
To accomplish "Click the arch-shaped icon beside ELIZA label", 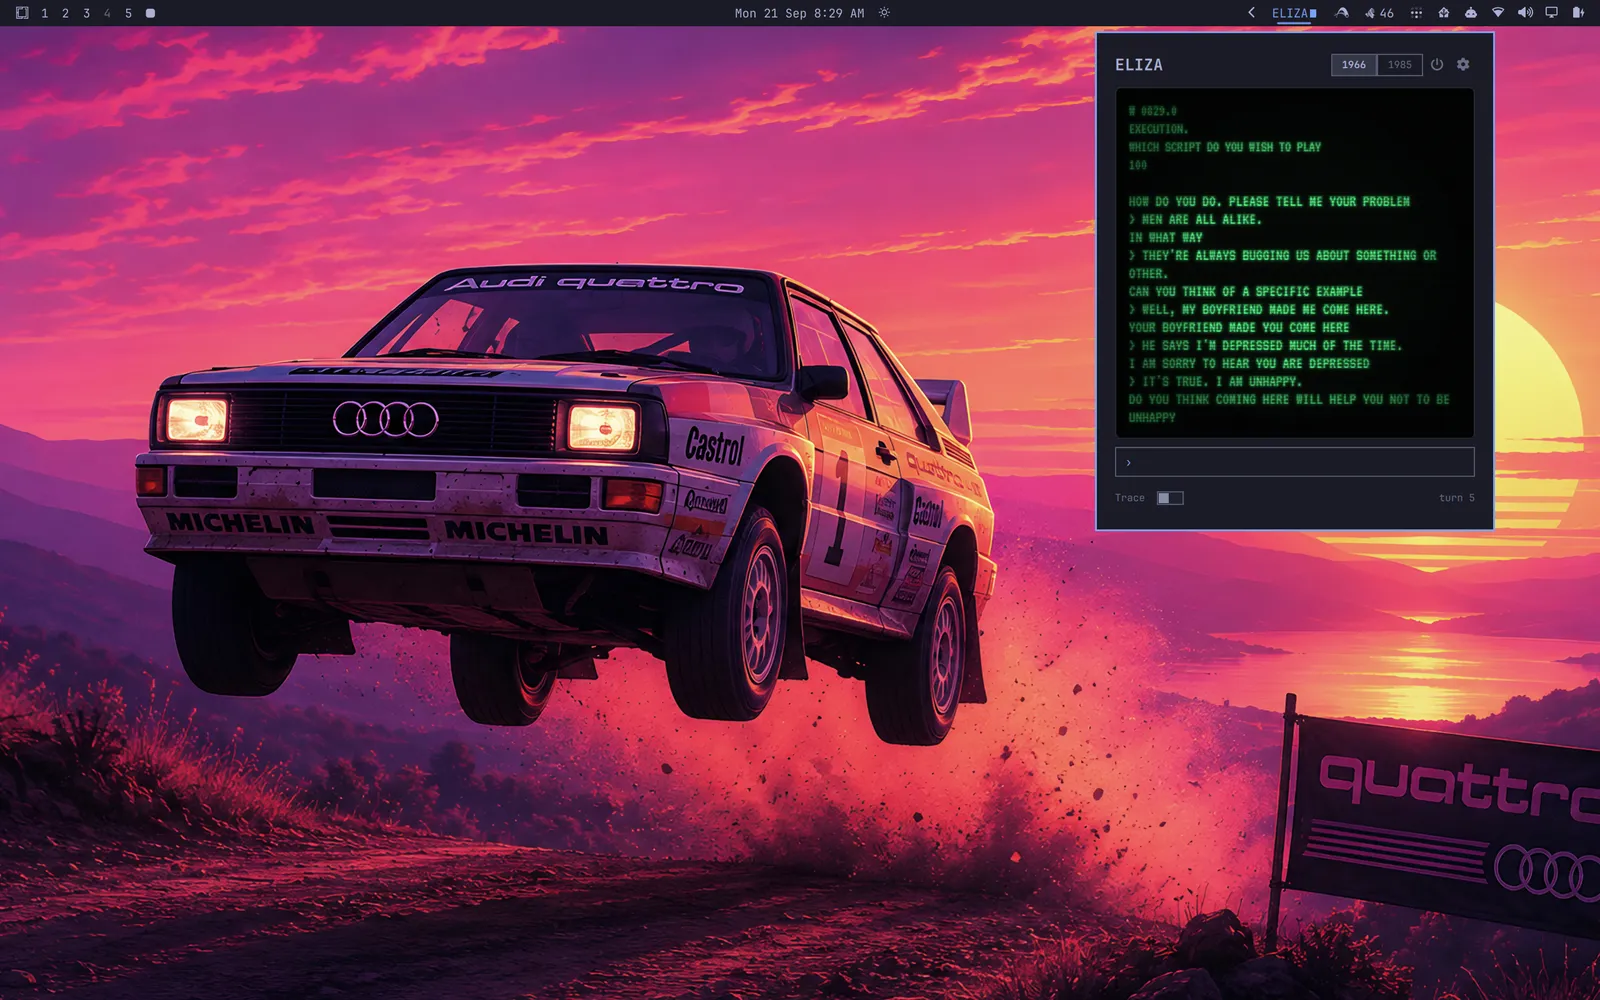I will (x=1342, y=13).
